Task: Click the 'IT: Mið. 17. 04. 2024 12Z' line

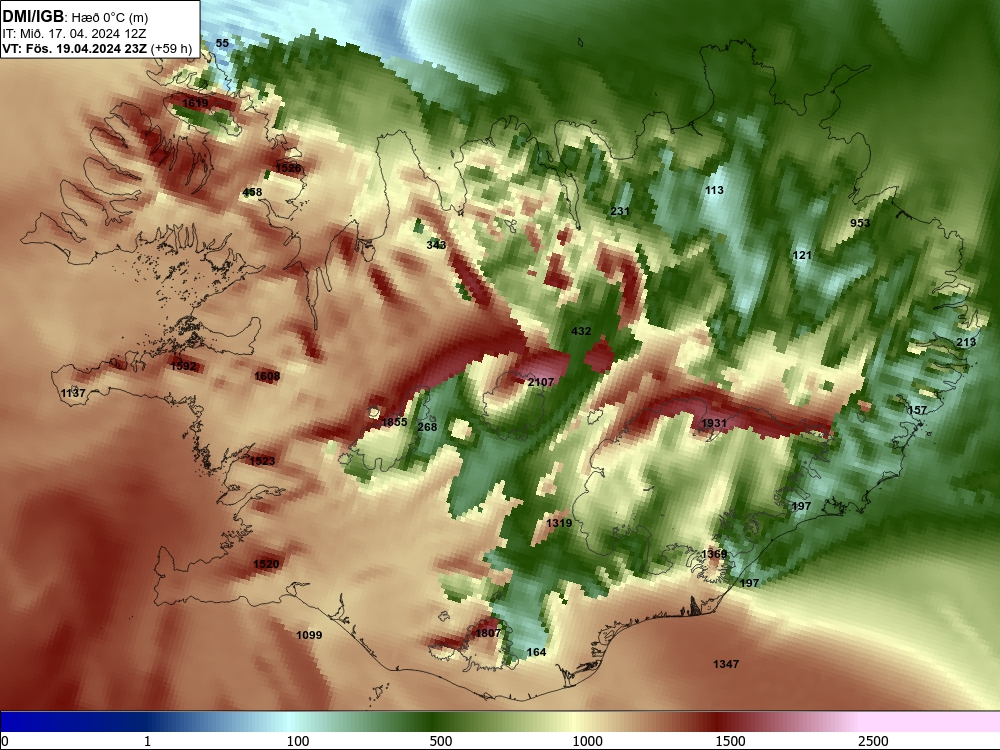Action: tap(74, 34)
